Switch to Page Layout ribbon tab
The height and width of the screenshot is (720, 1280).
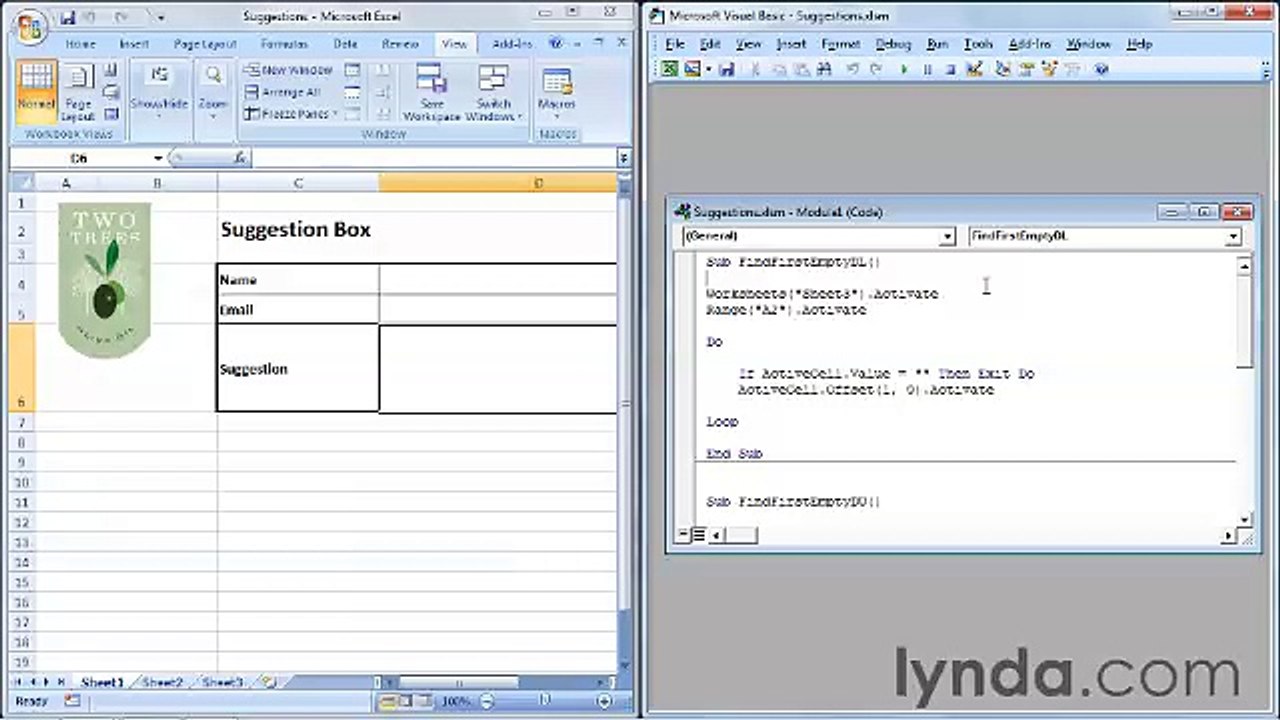coord(205,44)
